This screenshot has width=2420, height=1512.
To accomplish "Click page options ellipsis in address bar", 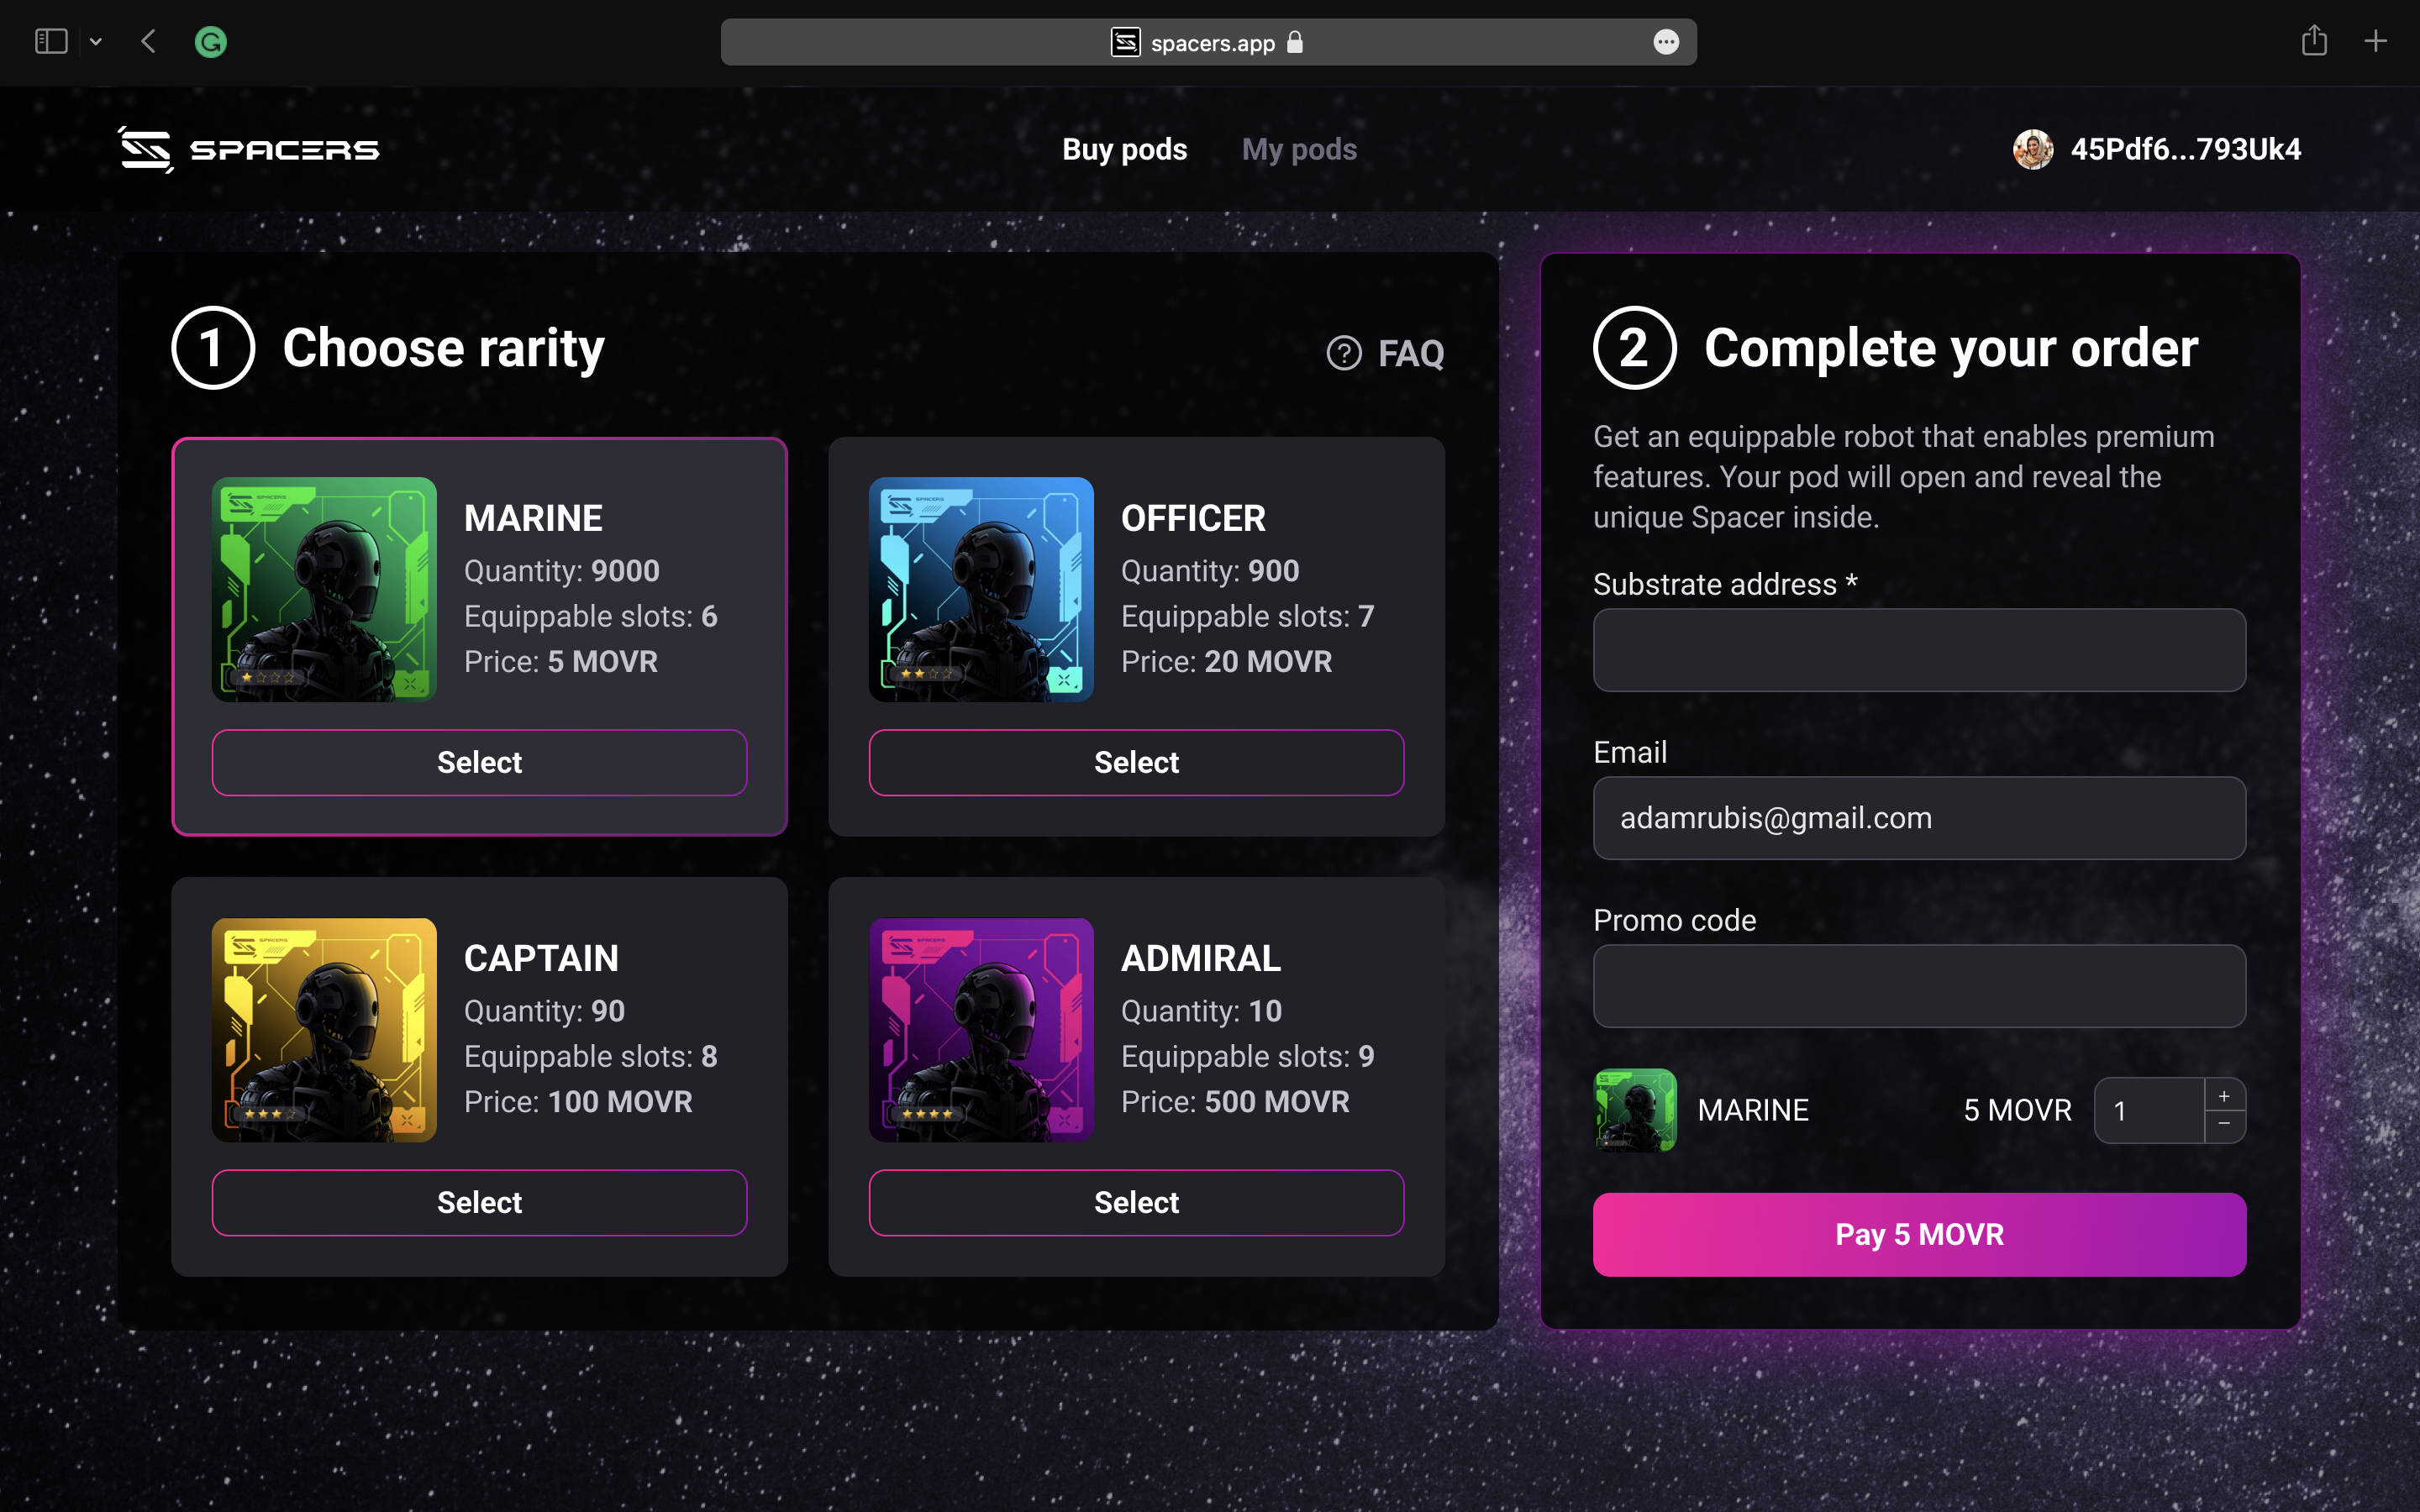I will coord(1665,42).
